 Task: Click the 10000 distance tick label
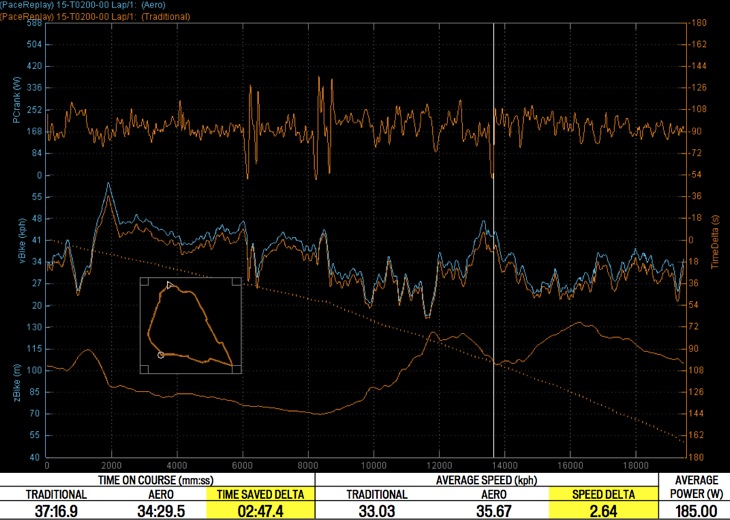click(x=373, y=466)
